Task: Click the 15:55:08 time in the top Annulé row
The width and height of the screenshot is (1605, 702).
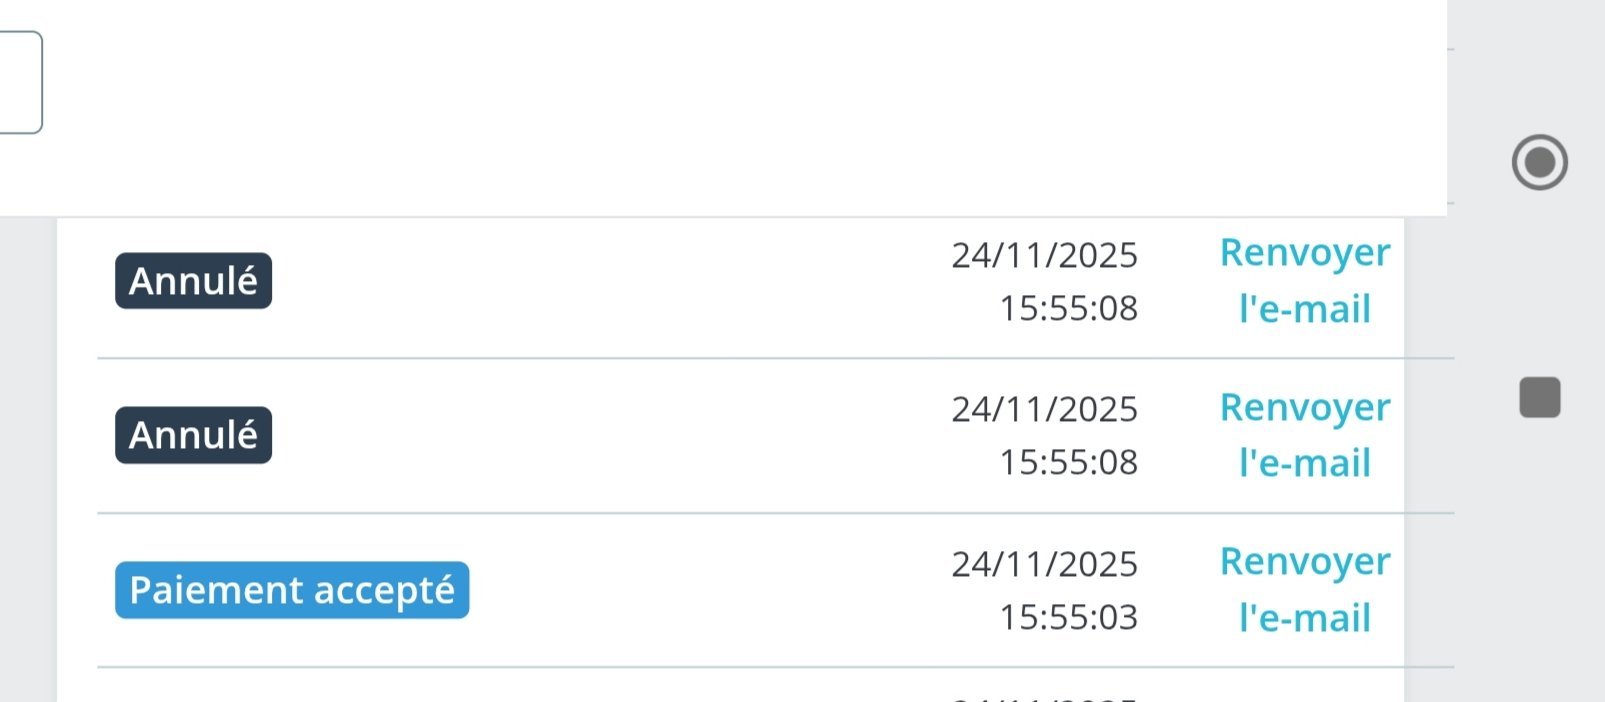Action: coord(1069,308)
